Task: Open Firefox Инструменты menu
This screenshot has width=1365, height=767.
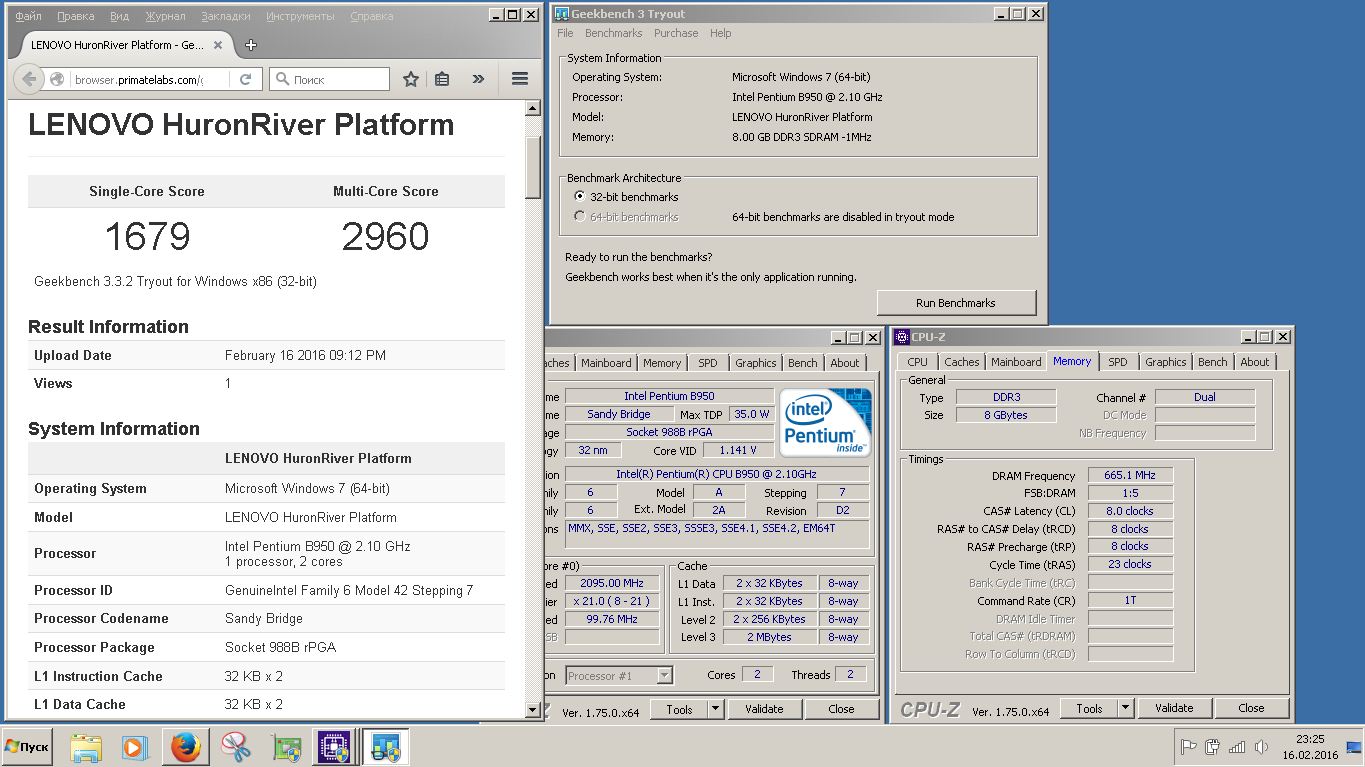Action: (301, 16)
